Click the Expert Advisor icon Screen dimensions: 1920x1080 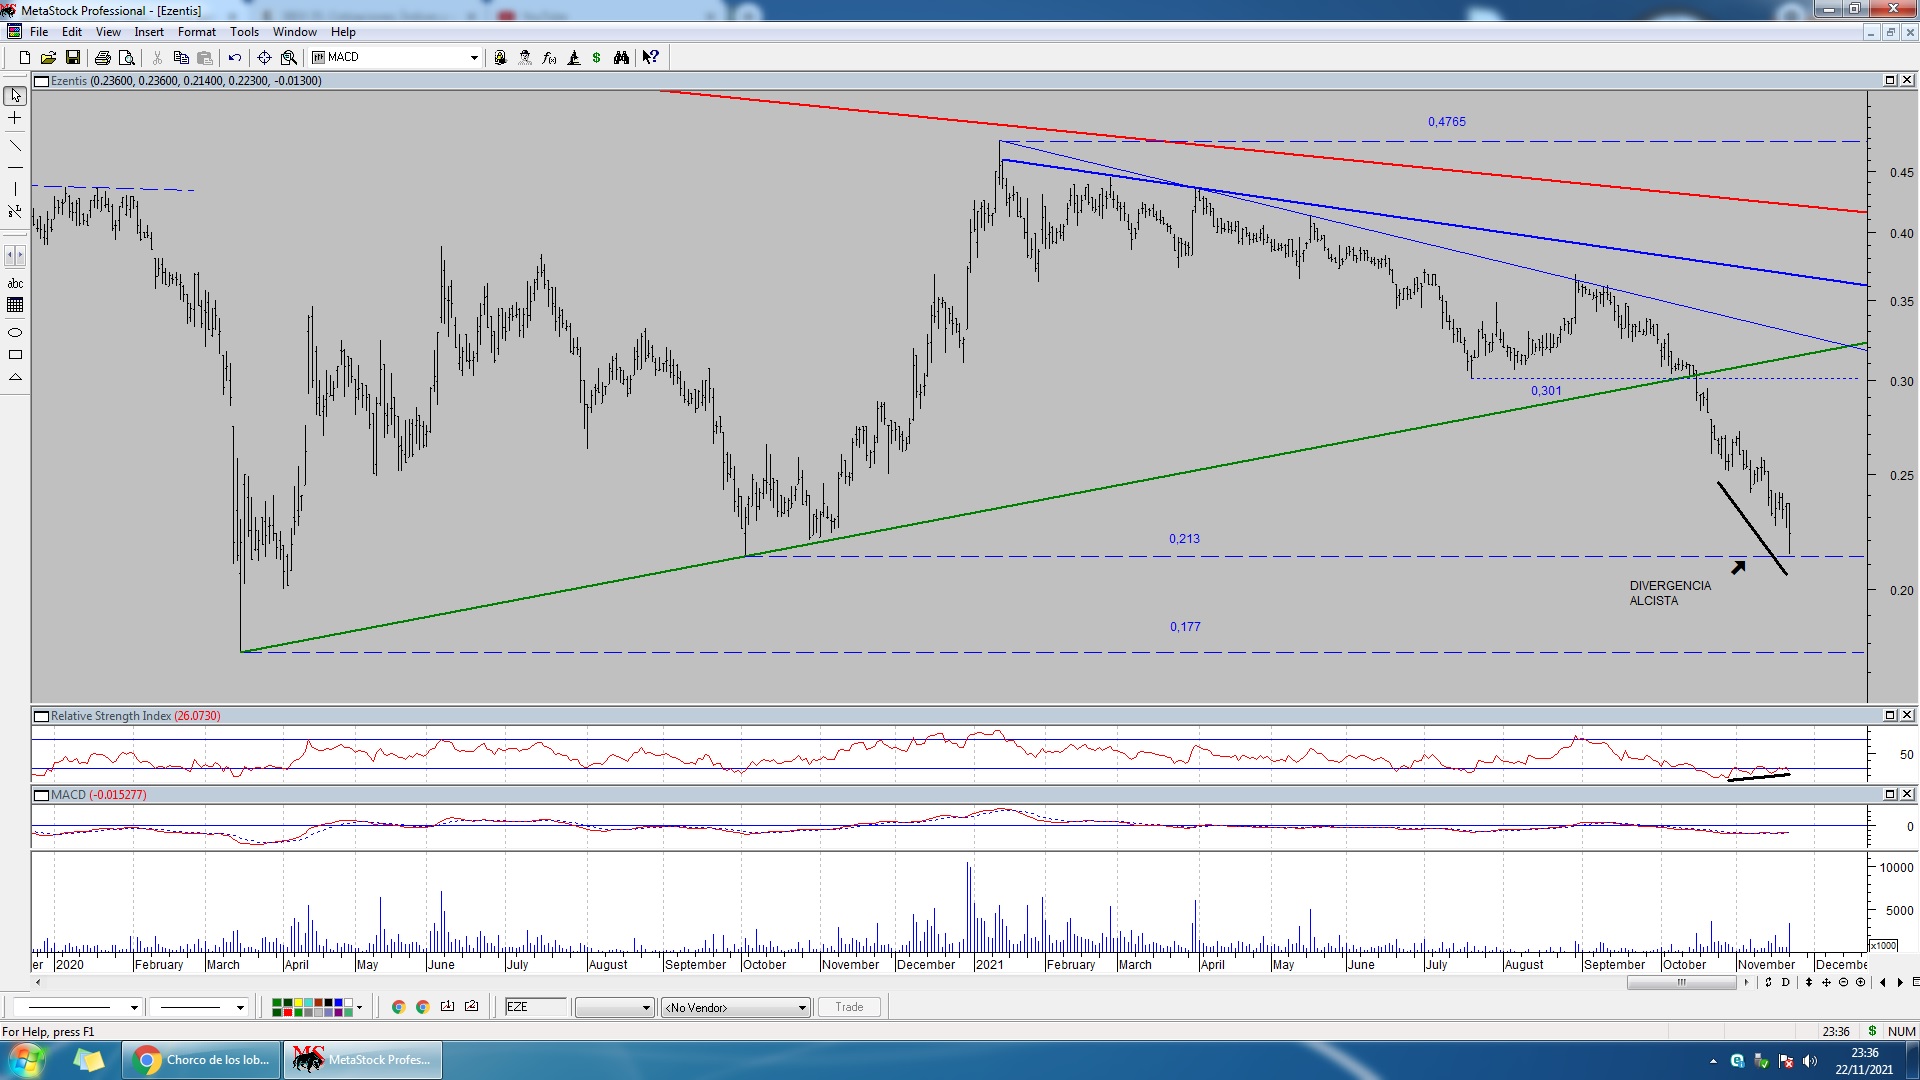coord(525,58)
